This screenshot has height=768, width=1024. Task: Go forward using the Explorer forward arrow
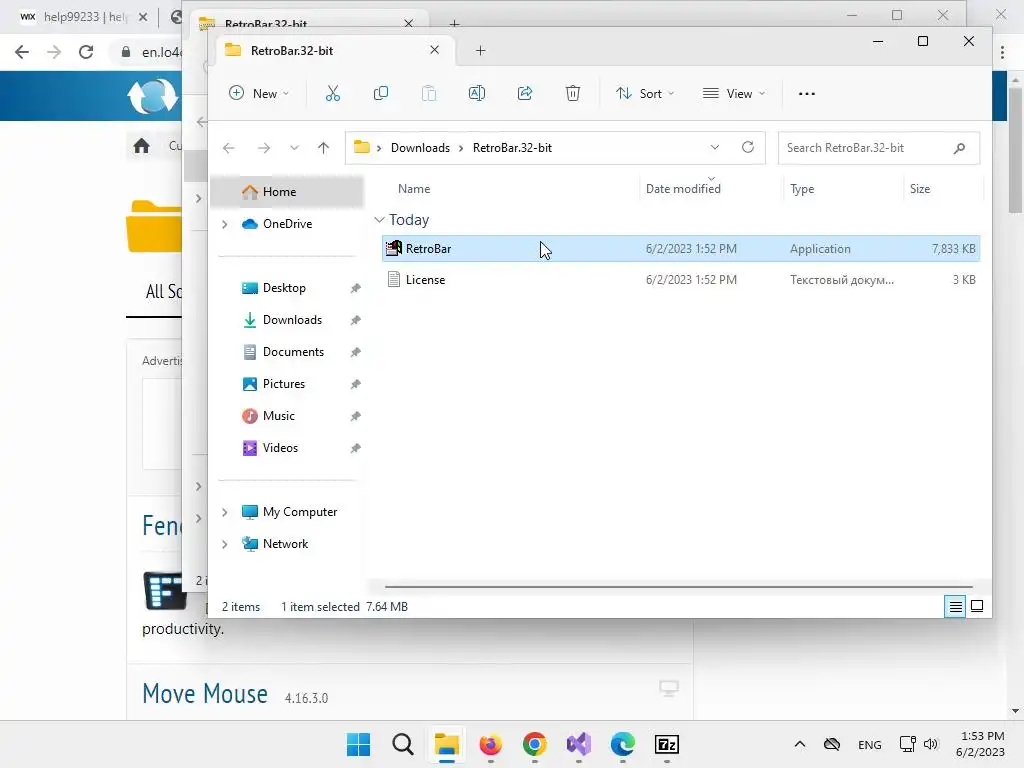(264, 148)
